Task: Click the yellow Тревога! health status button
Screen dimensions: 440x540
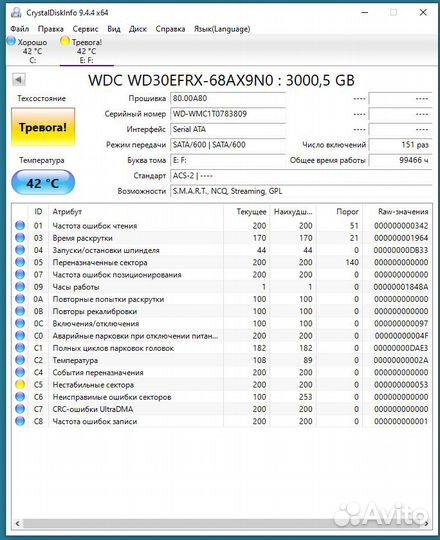Action: click(x=43, y=127)
